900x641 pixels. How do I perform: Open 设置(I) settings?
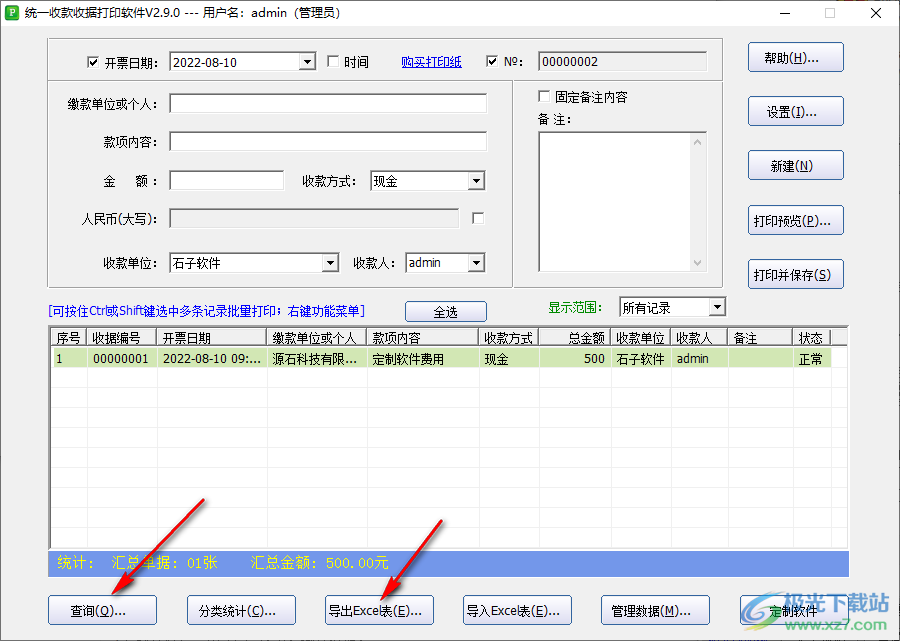click(795, 111)
